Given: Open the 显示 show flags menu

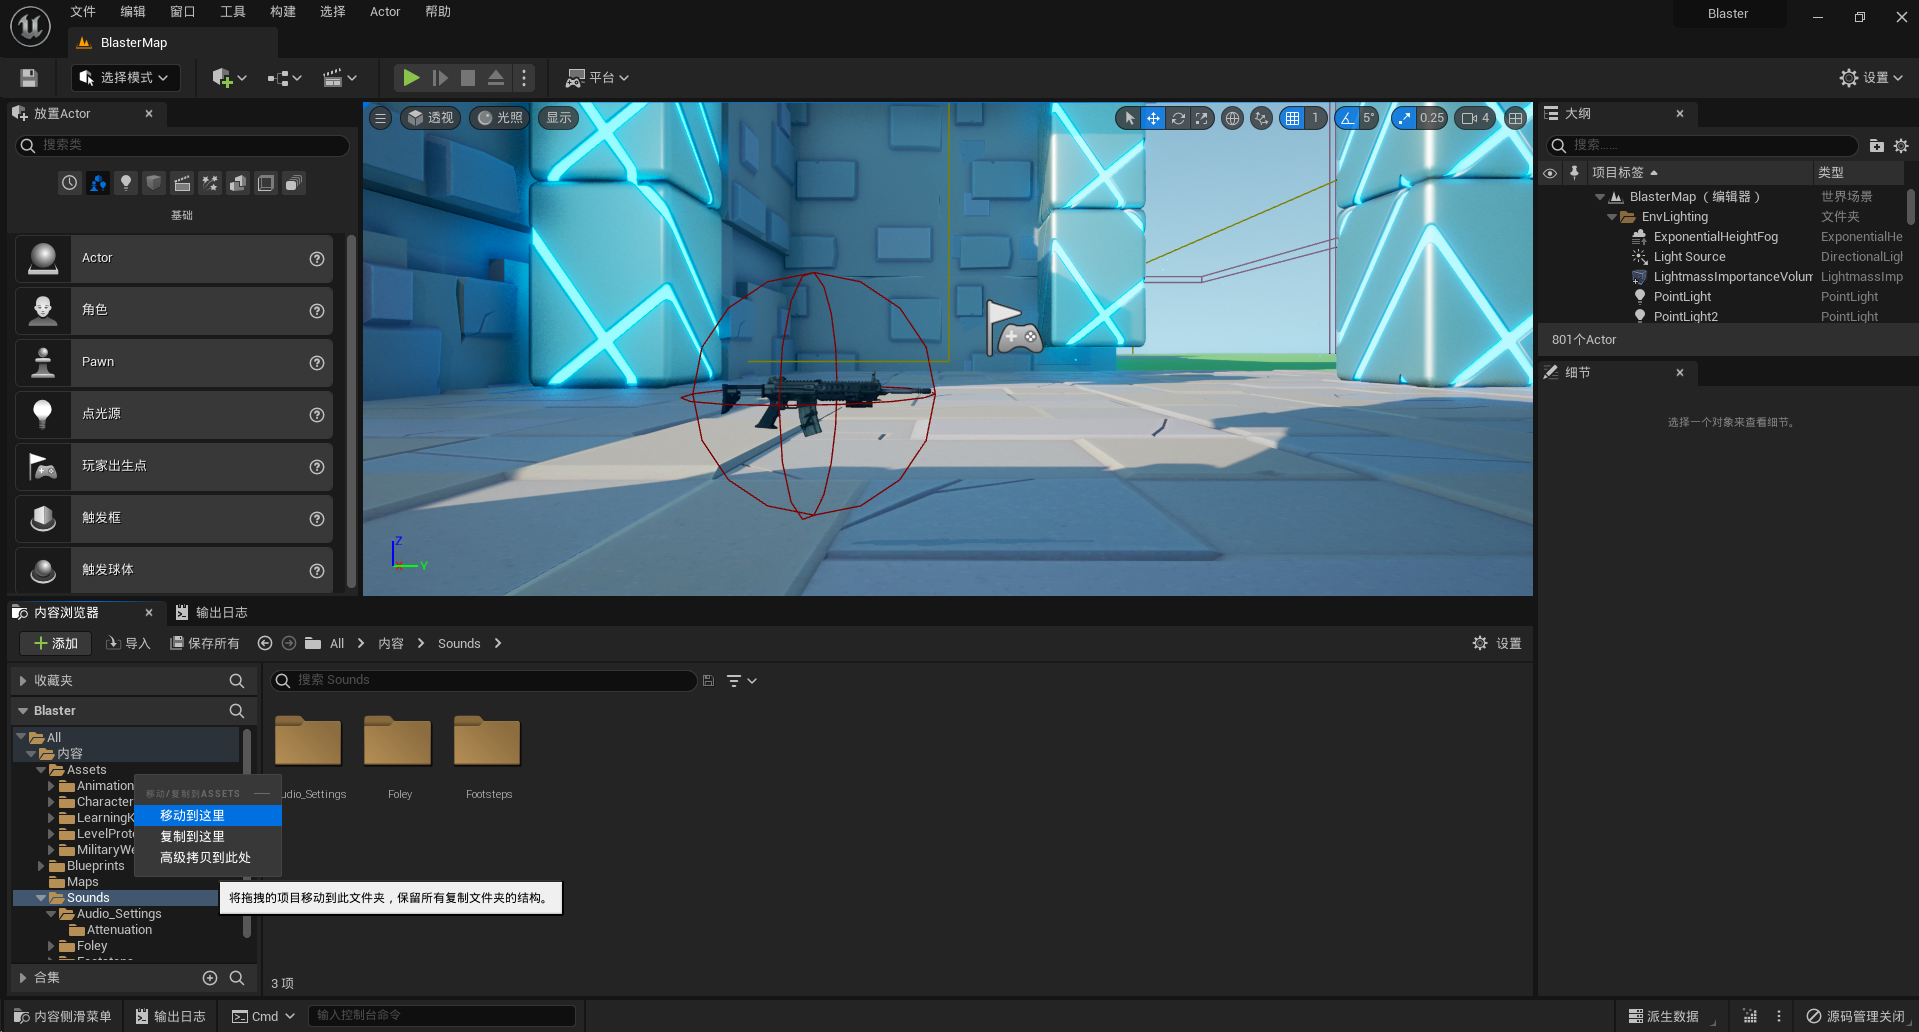Looking at the screenshot, I should [x=559, y=118].
